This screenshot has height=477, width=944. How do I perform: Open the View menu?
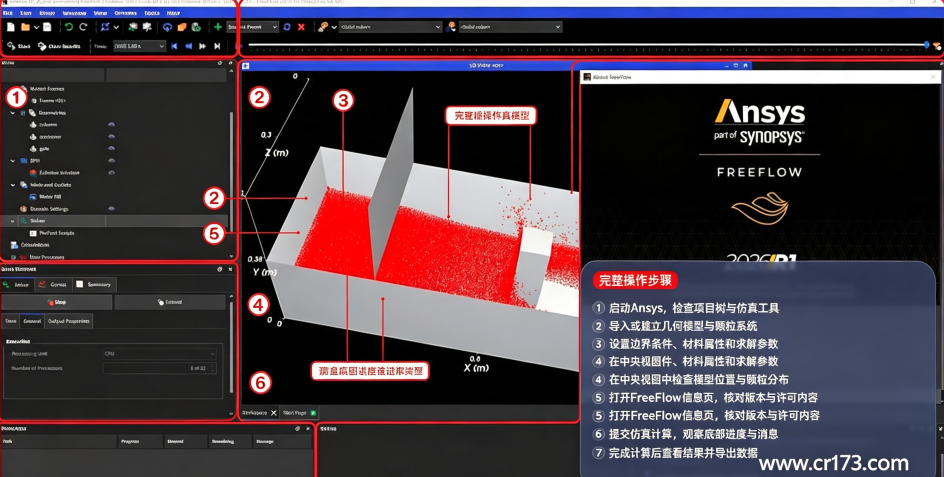click(x=100, y=13)
